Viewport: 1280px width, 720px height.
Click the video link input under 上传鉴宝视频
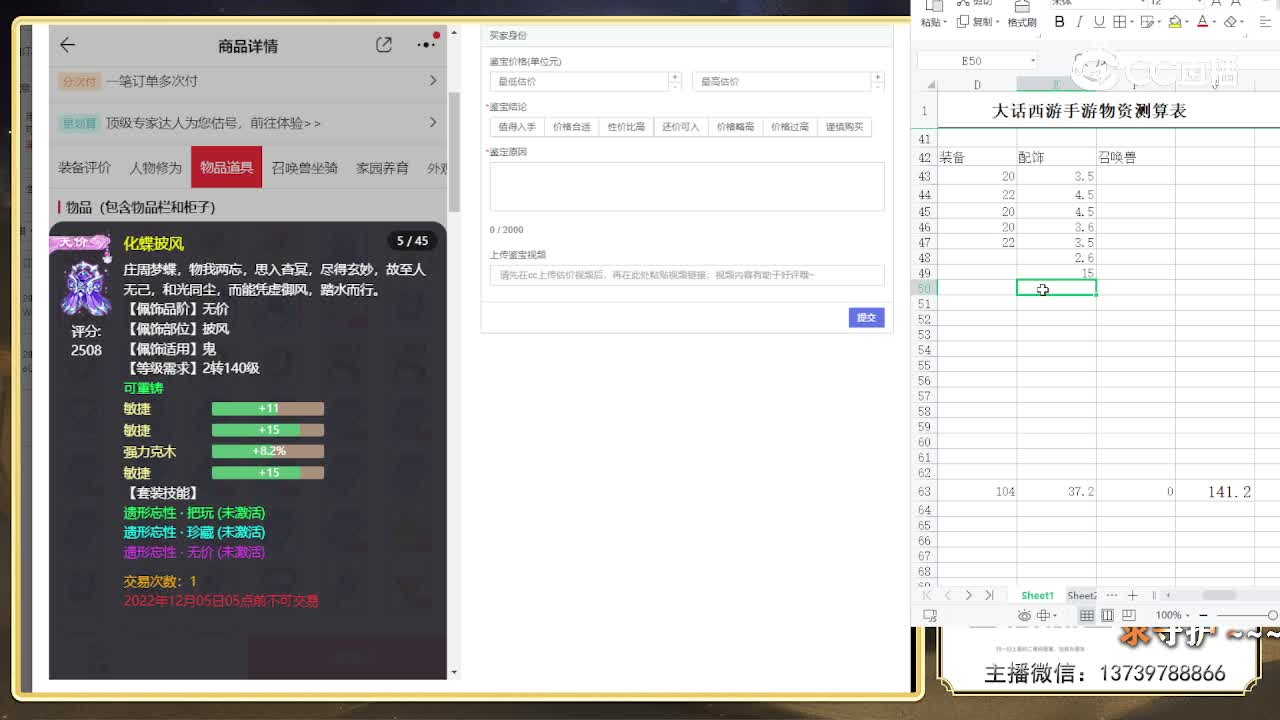point(687,275)
